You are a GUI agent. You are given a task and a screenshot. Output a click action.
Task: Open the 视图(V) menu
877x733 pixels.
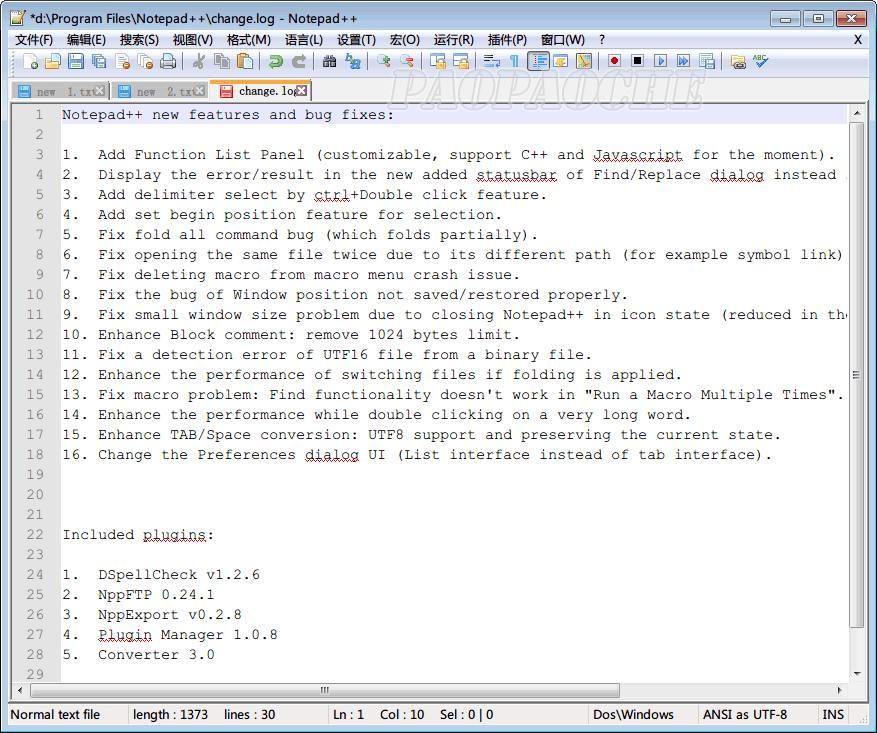coord(193,40)
